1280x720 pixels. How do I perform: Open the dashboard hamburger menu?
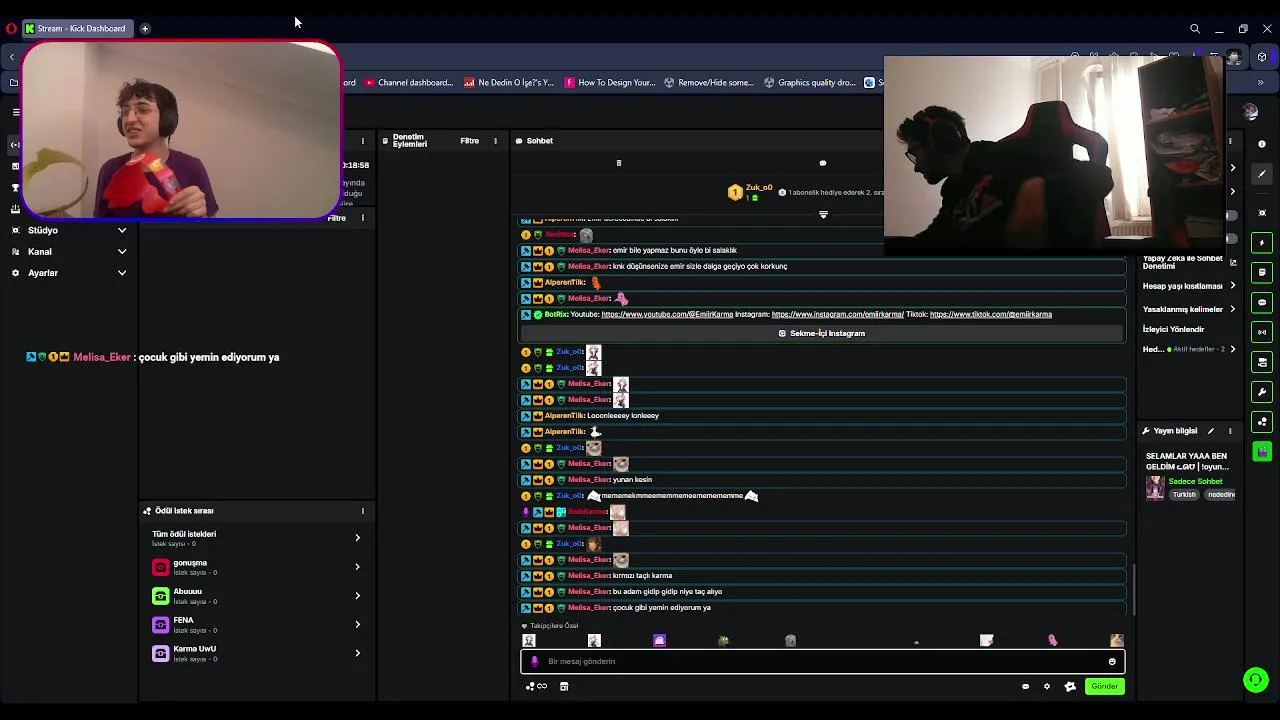click(x=15, y=112)
